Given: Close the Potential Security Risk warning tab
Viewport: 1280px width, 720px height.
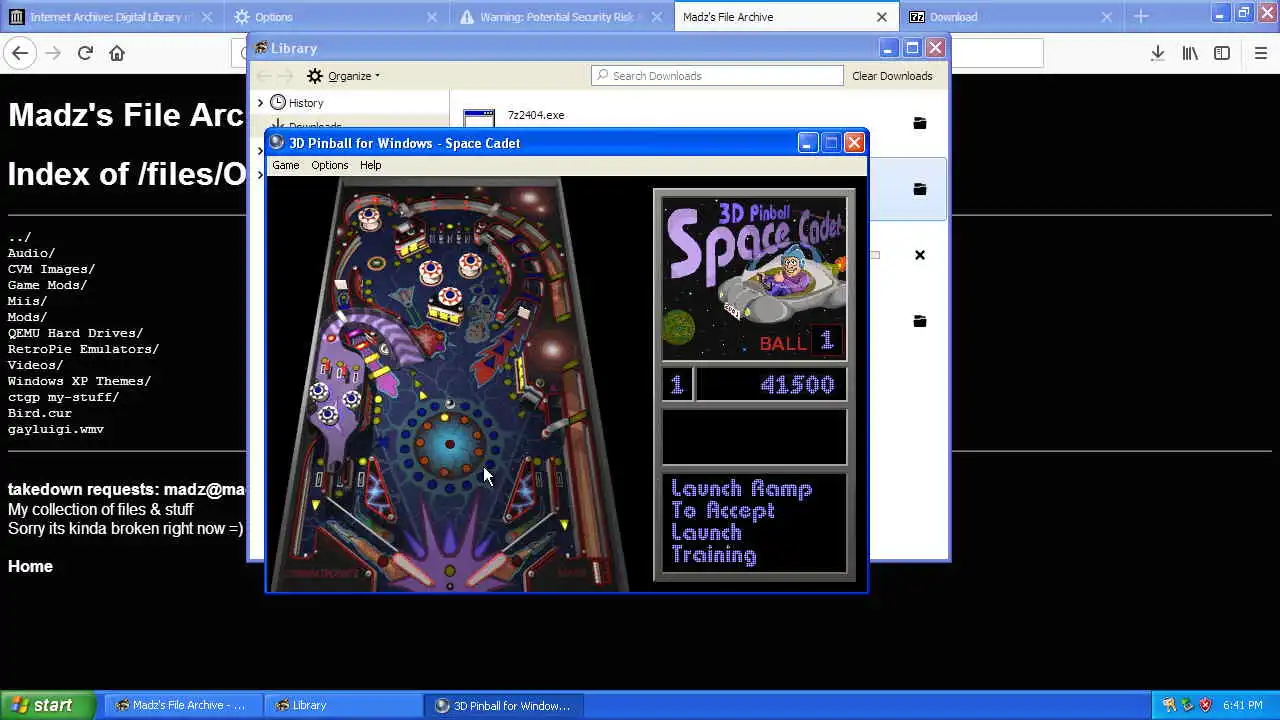Looking at the screenshot, I should tap(657, 17).
